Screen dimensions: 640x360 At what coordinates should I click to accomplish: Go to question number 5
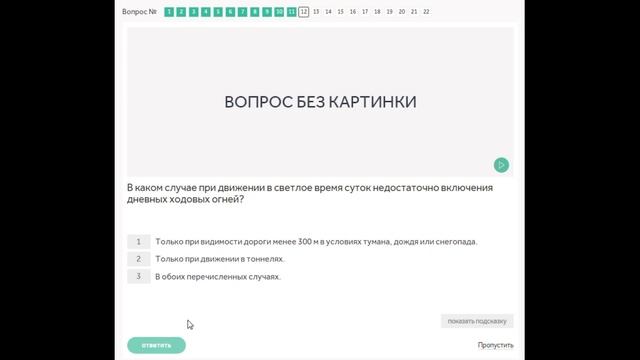(218, 12)
